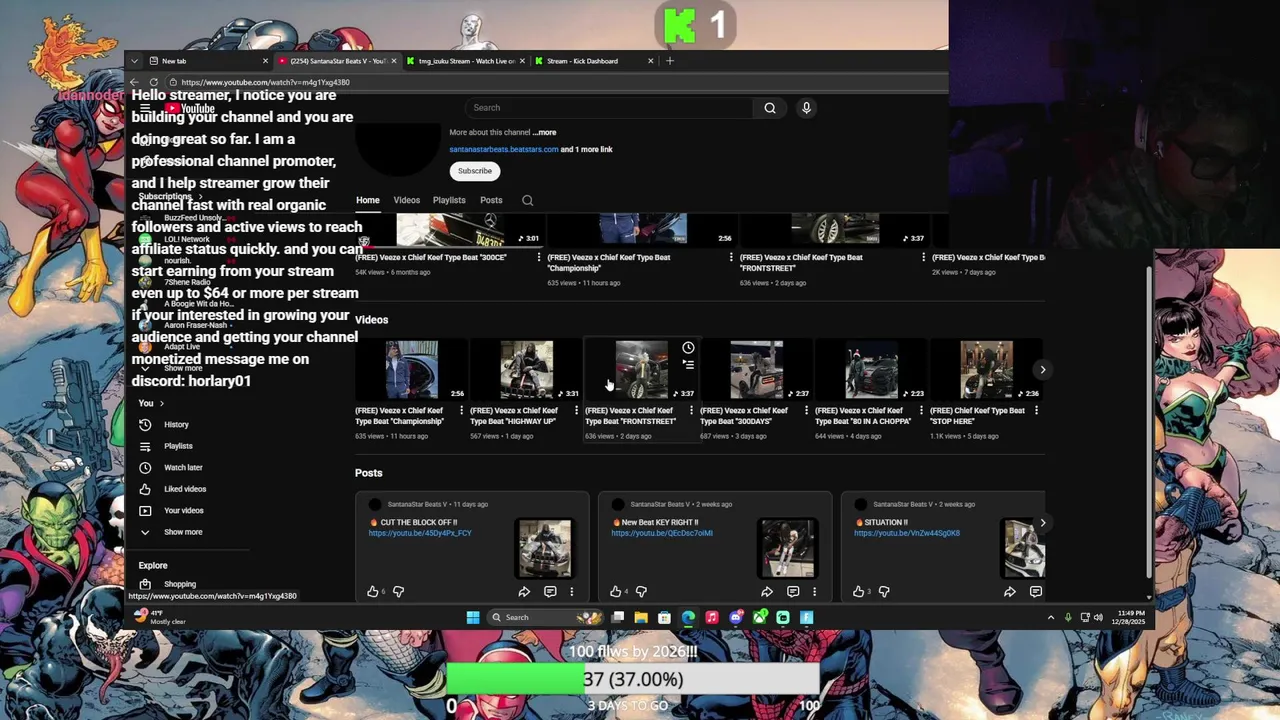Viewport: 1280px width, 720px height.
Task: Play HIGHWAY UP video thumbnail
Action: click(x=526, y=369)
